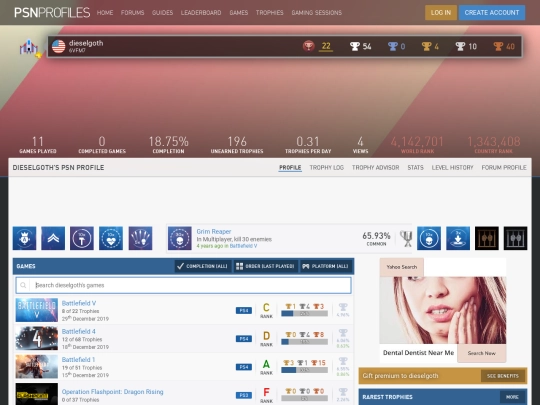Click the Battlefield 1 progress bar
540x405 pixels.
(x=304, y=370)
